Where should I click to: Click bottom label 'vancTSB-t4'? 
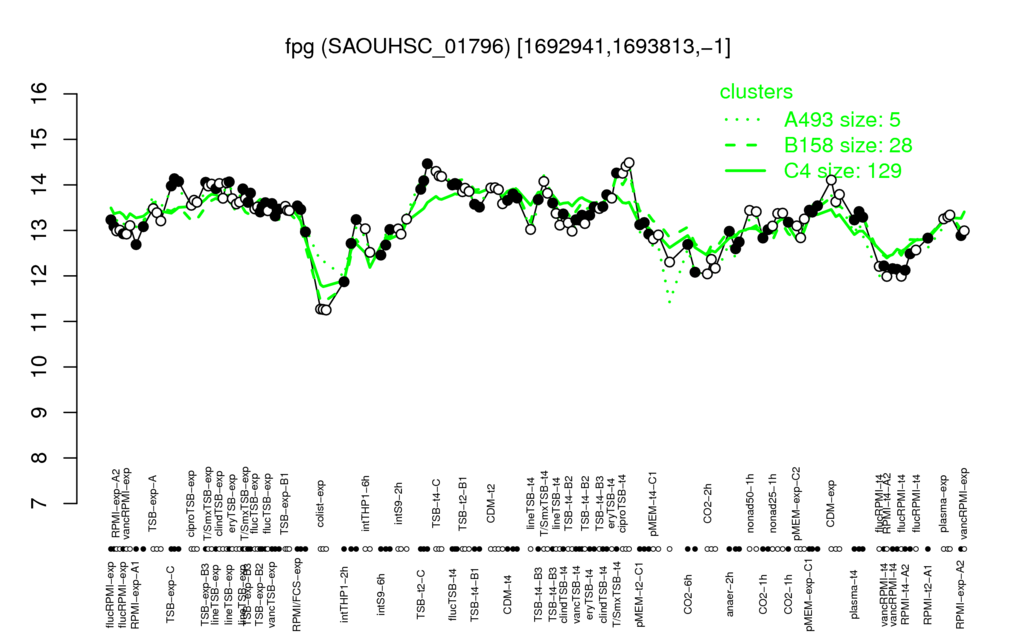point(576,592)
